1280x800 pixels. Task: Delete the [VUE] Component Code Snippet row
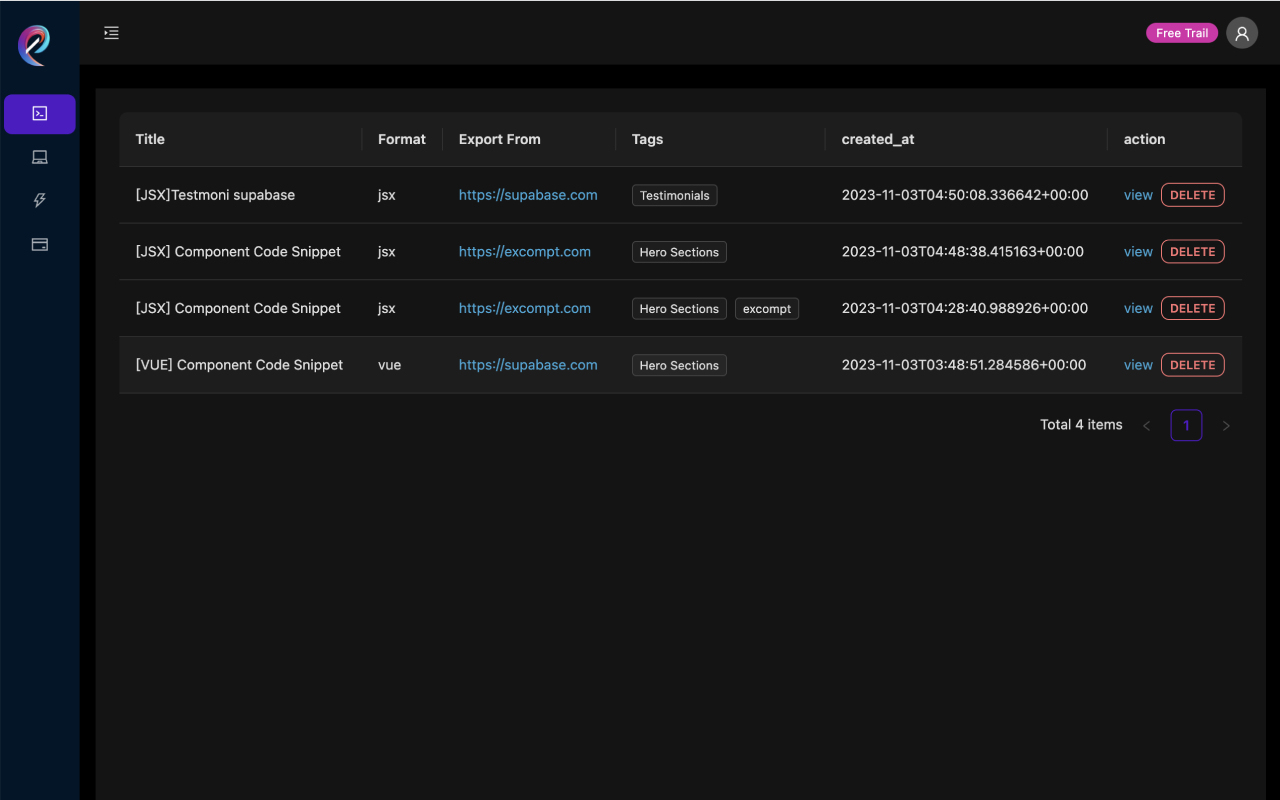click(x=1192, y=365)
